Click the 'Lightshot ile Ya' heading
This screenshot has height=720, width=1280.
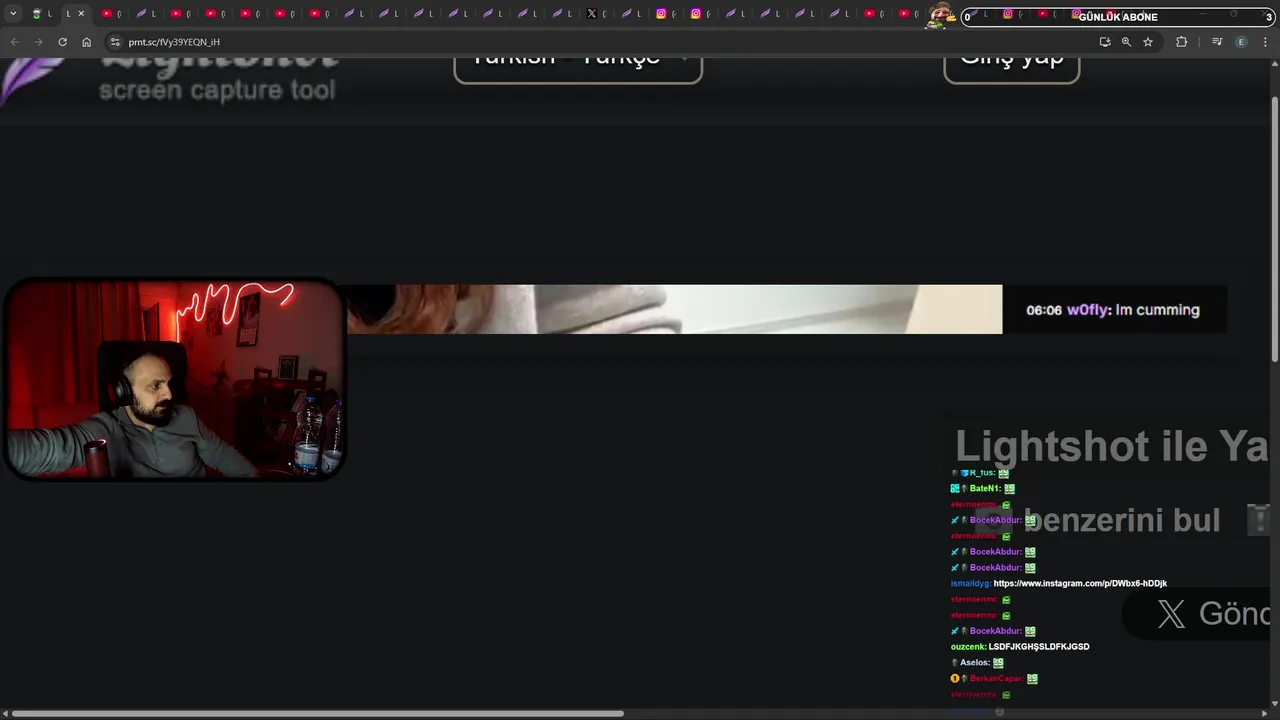[1111, 446]
